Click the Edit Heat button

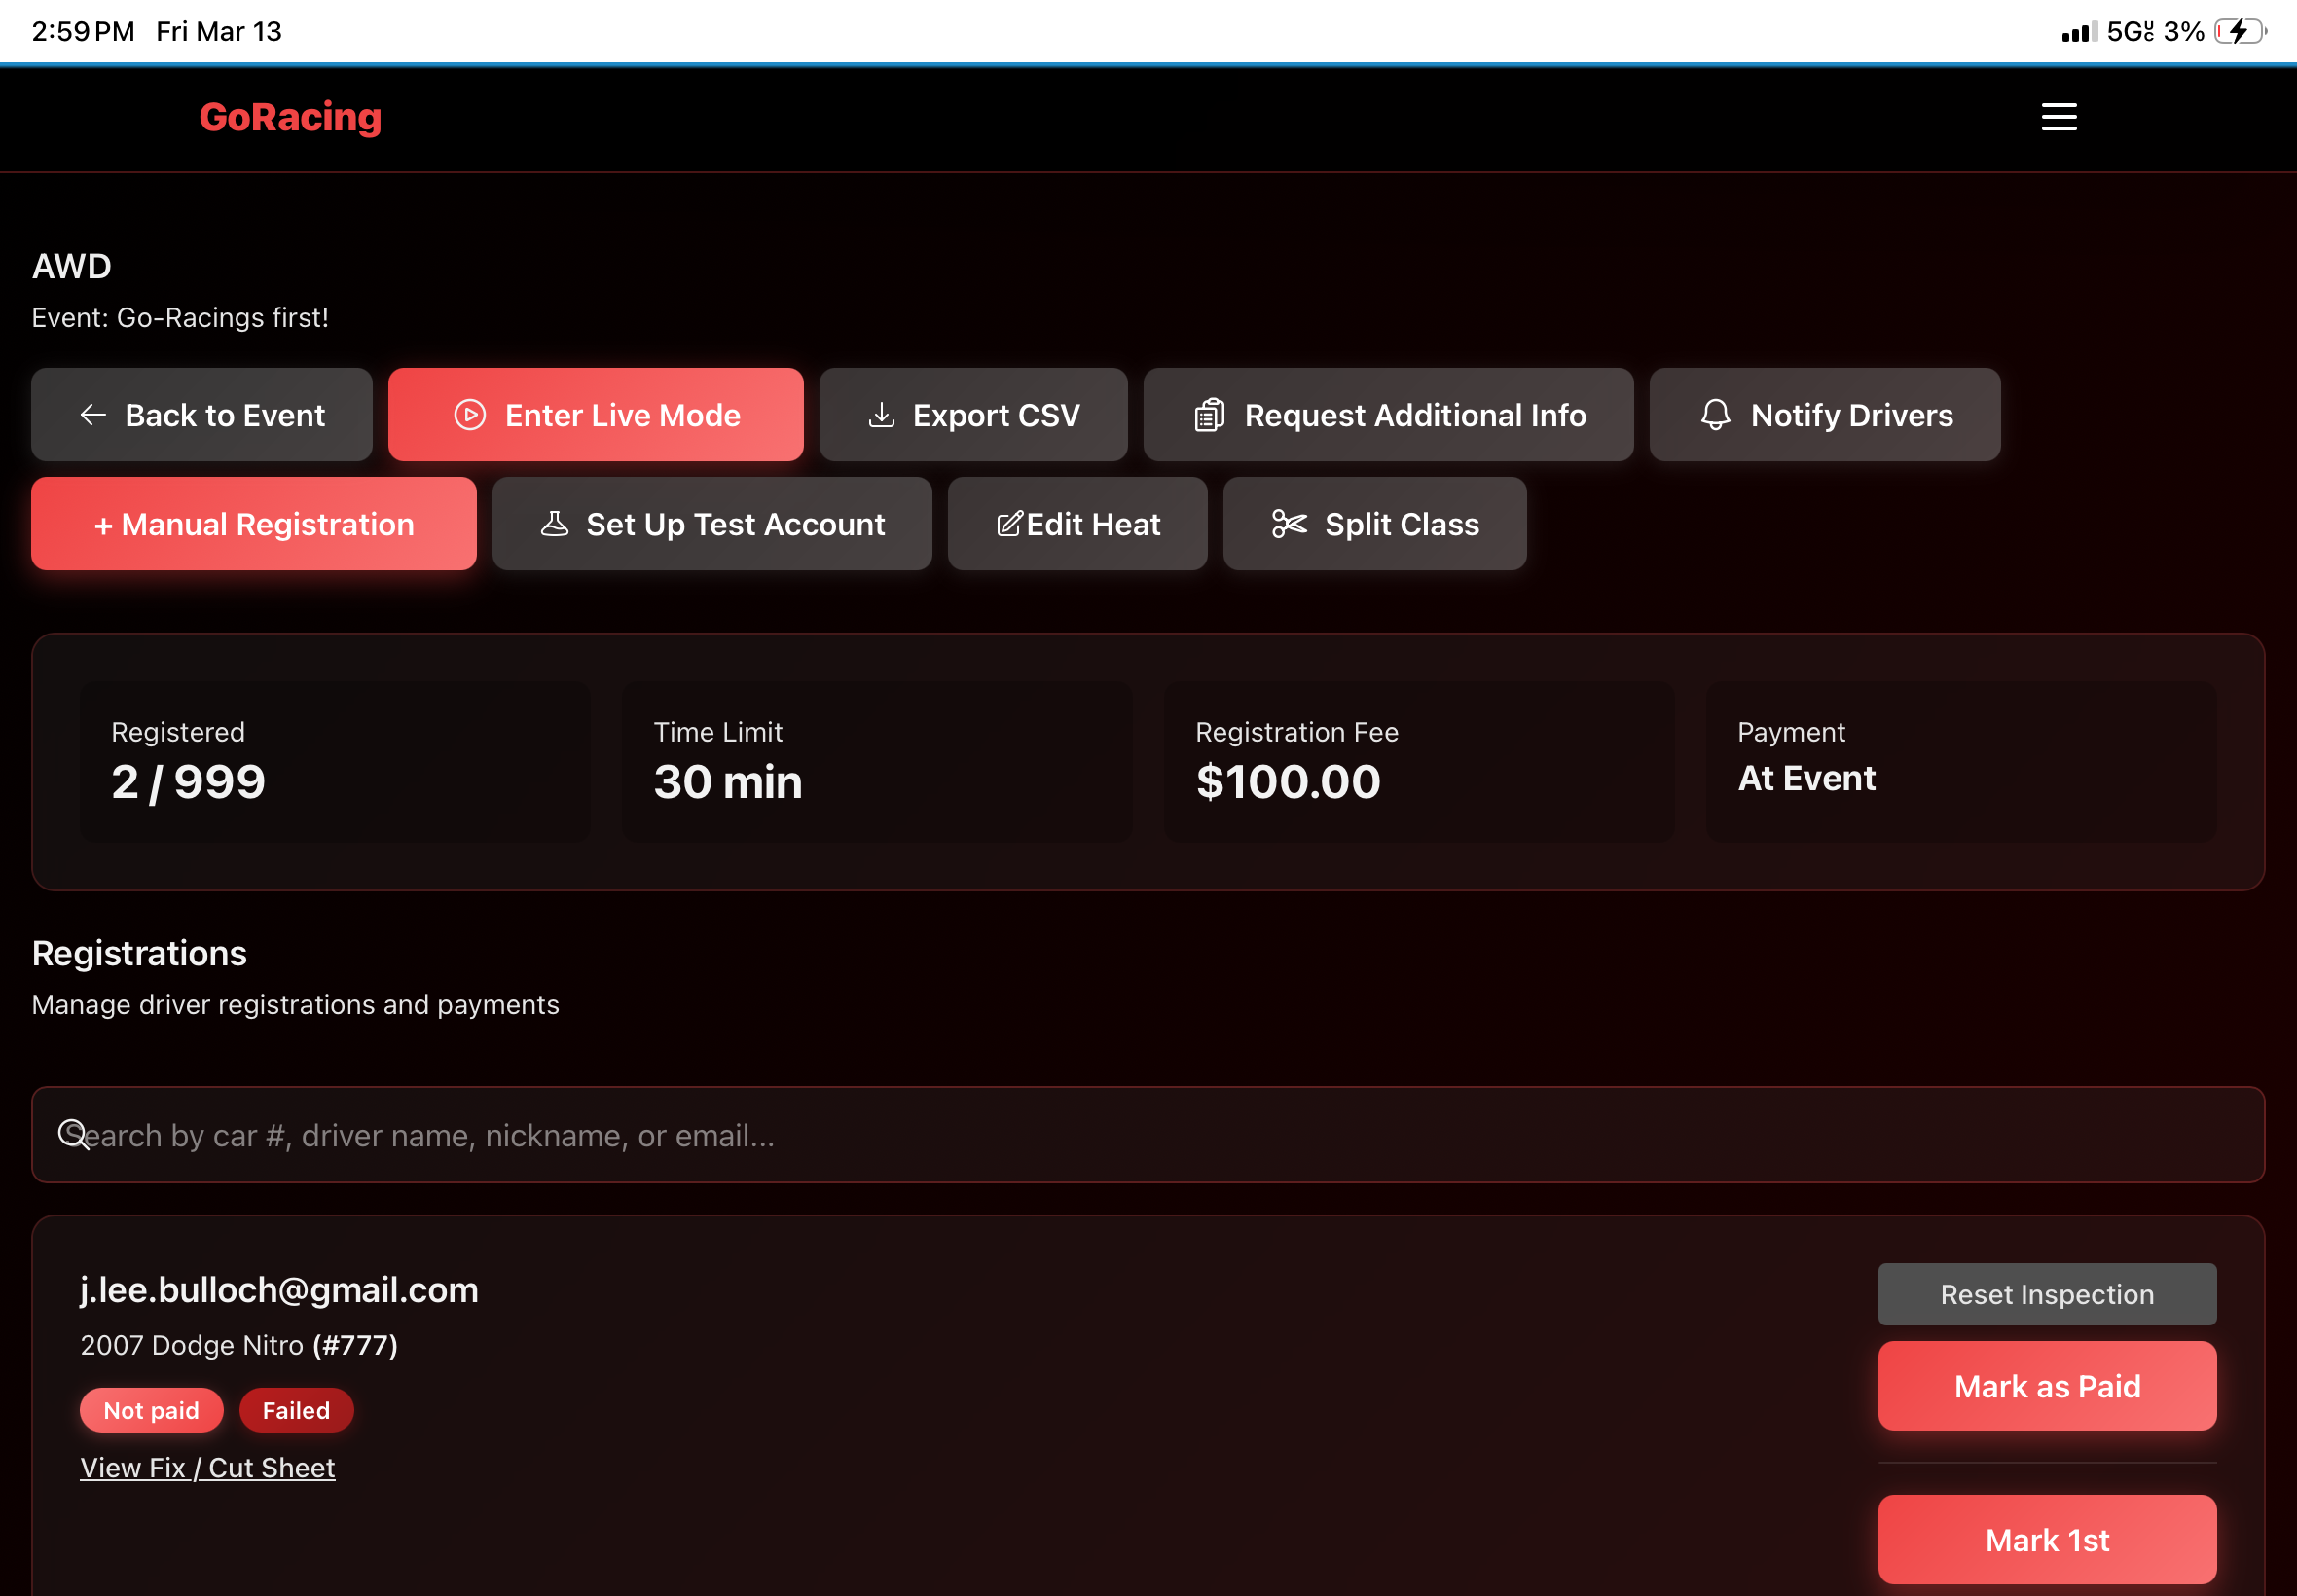tap(1077, 523)
